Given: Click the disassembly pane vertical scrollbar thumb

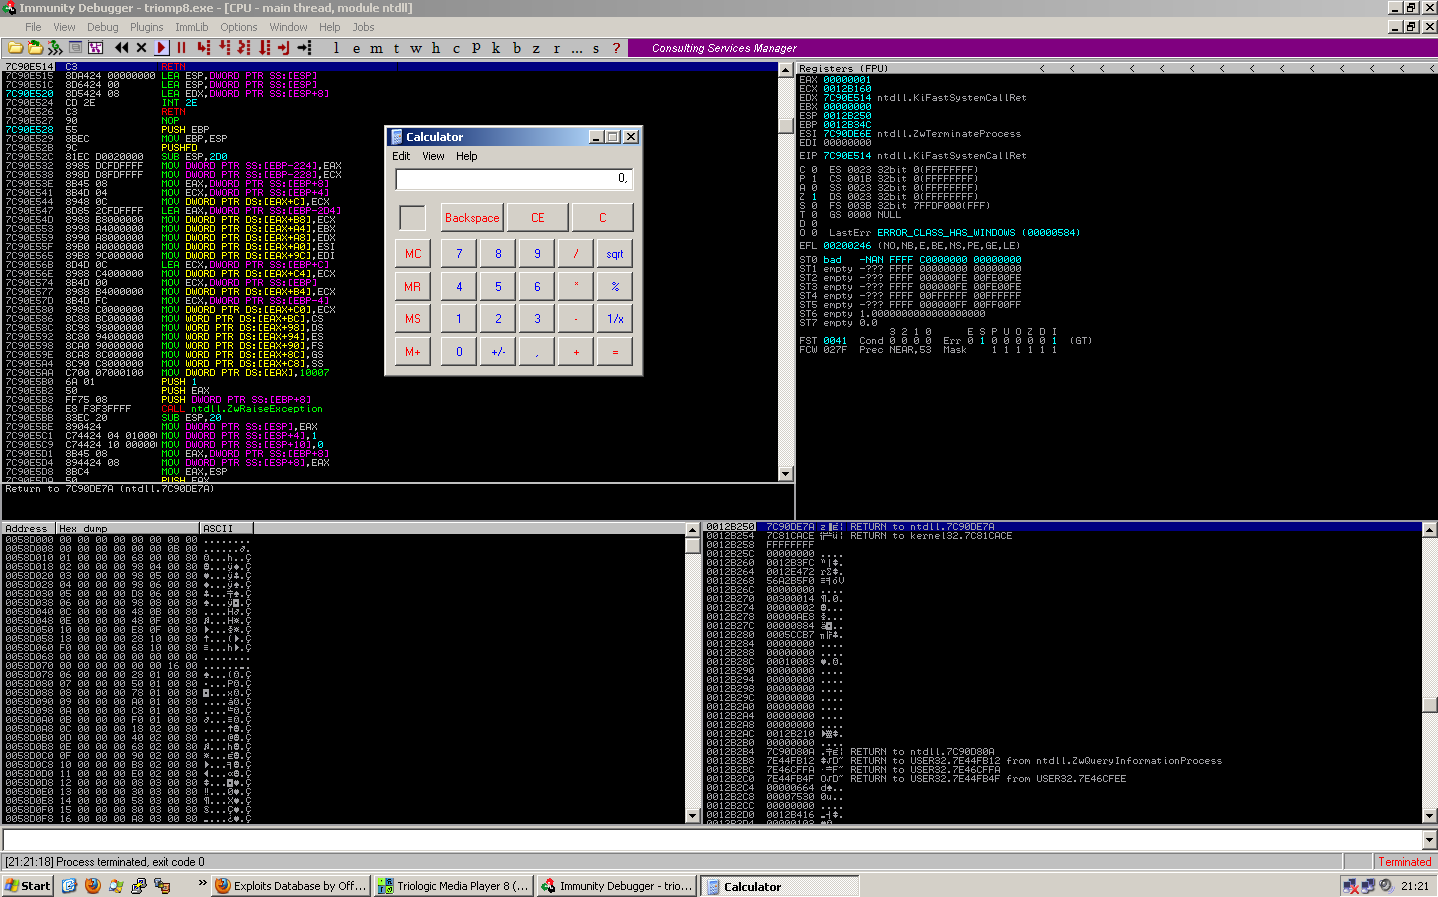Looking at the screenshot, I should tap(786, 125).
